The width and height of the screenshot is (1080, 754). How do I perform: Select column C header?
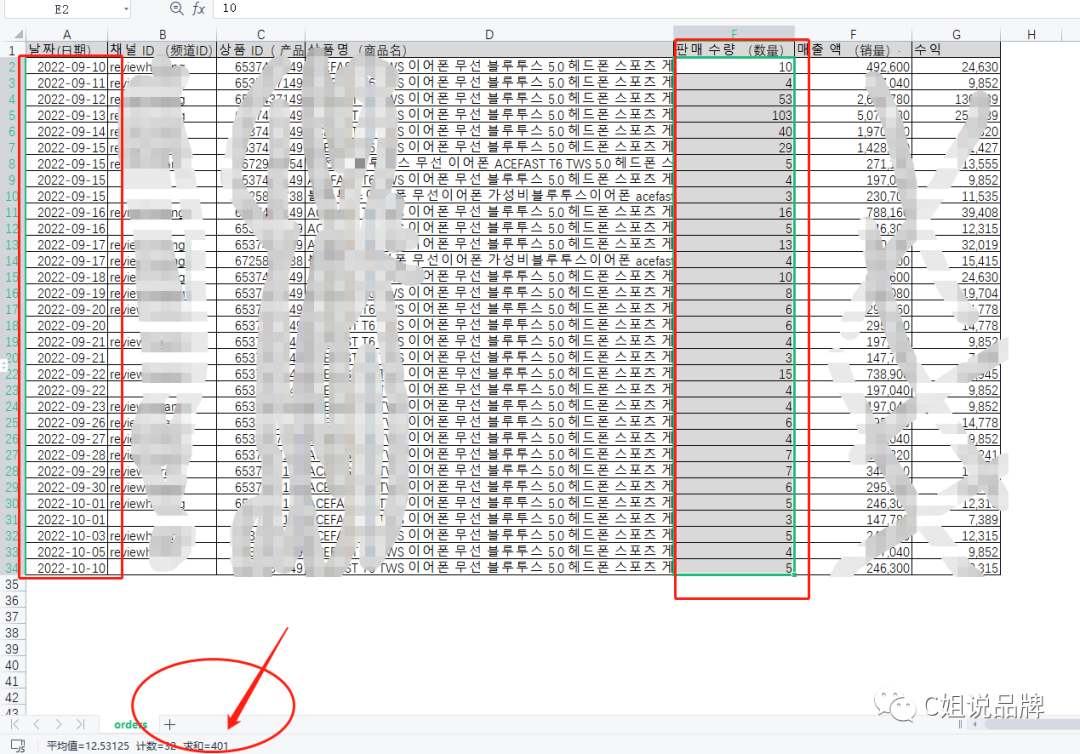point(261,34)
